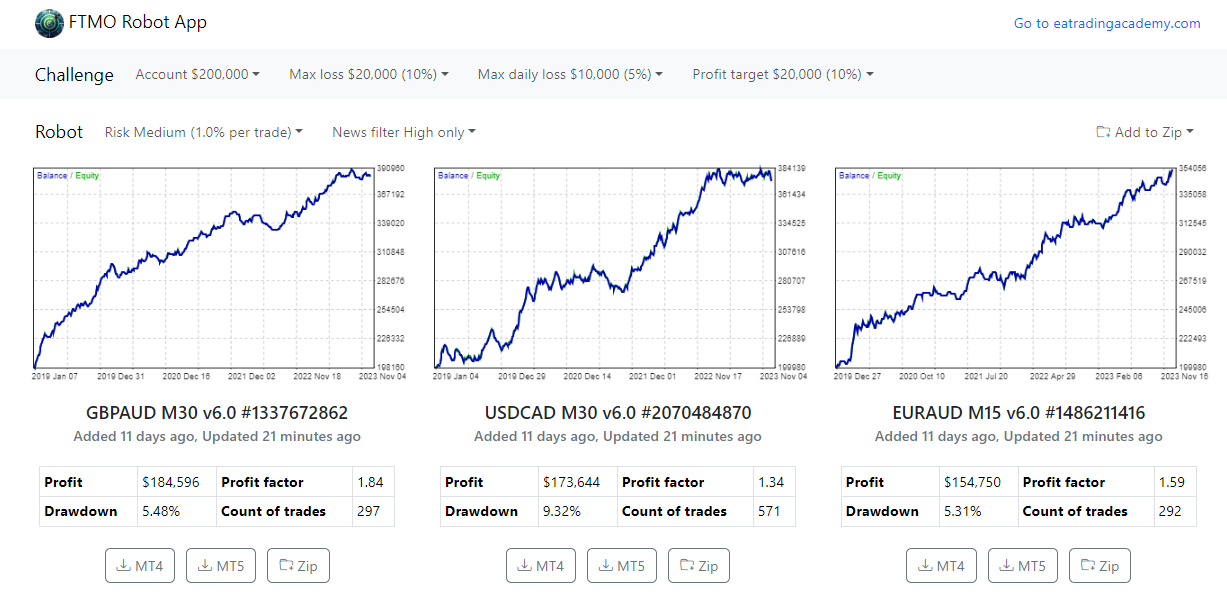Download MT5 file for EURAUD robot

point(1023,565)
